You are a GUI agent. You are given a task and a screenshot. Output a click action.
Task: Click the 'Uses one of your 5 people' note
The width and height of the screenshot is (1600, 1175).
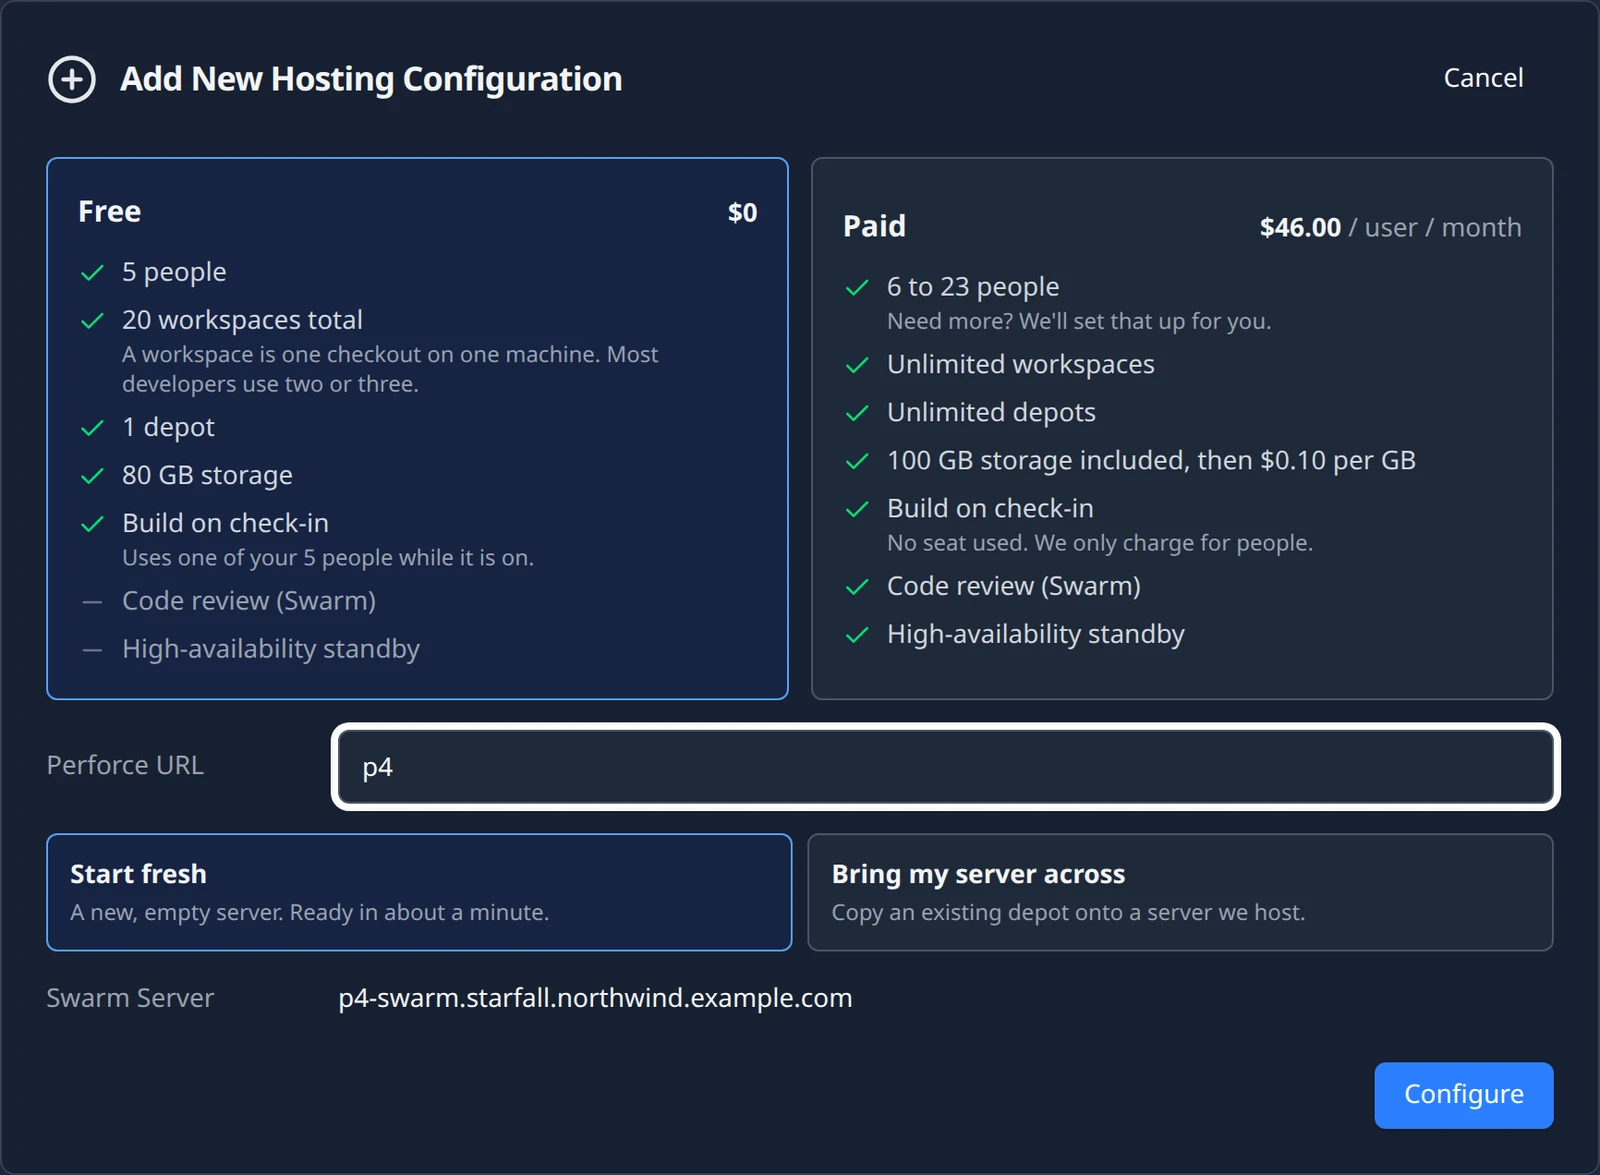click(328, 558)
